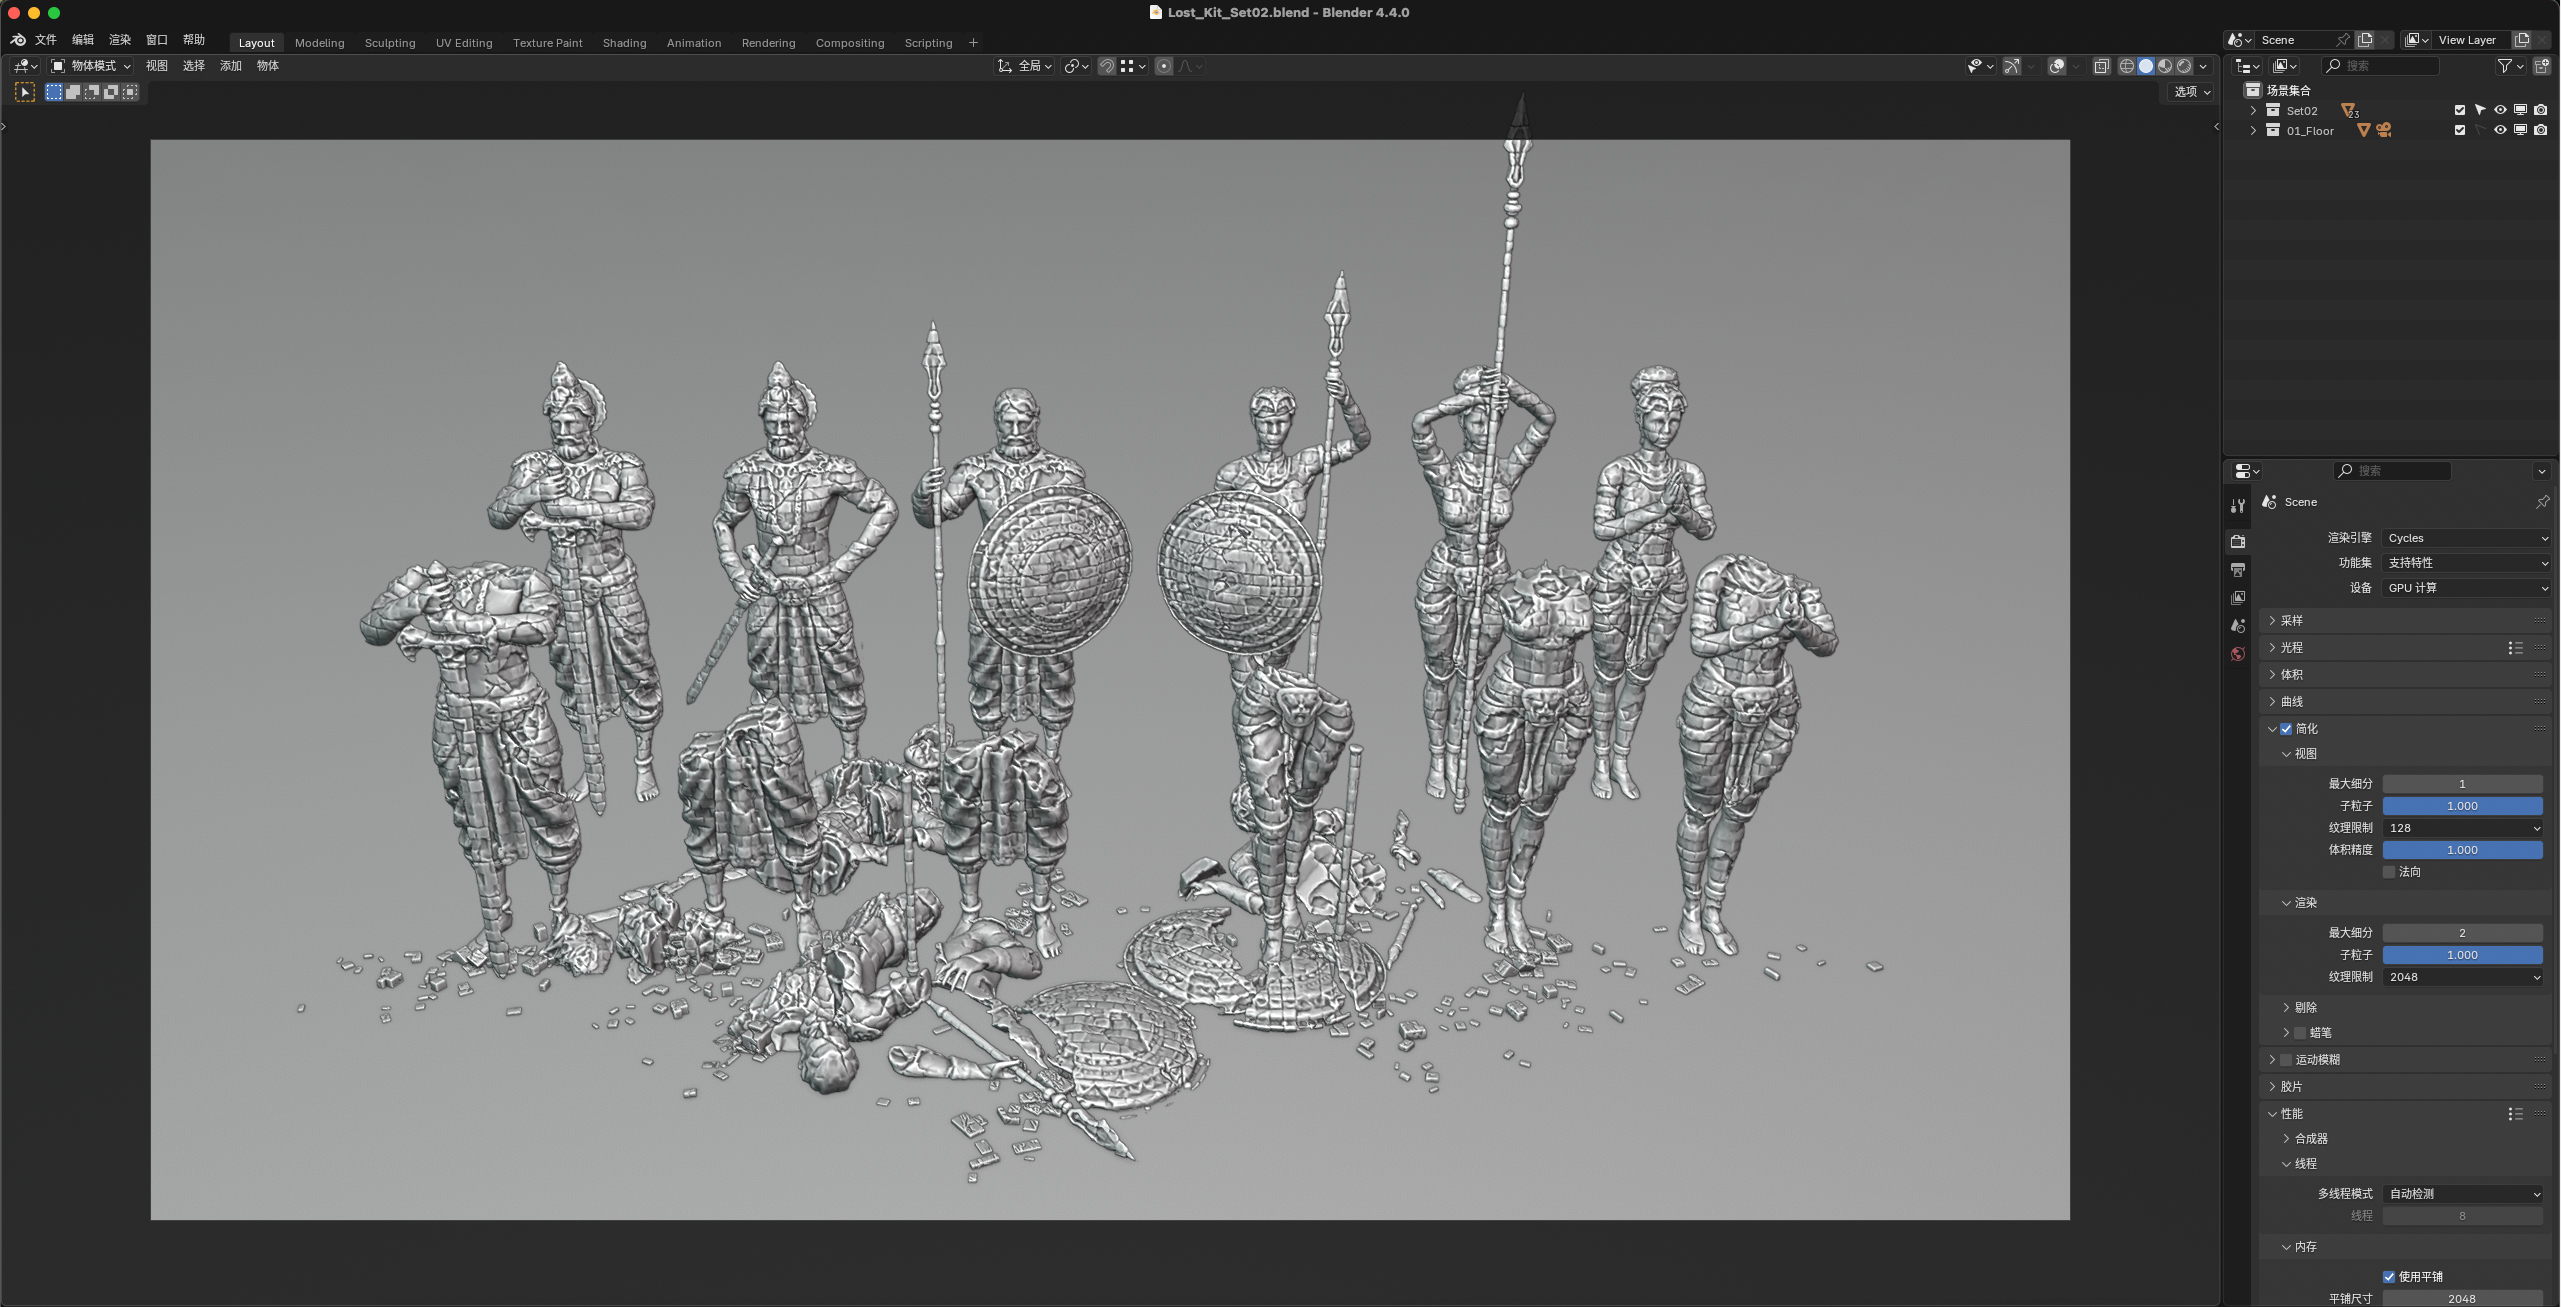Open the 添加 add menu in viewport

click(231, 66)
